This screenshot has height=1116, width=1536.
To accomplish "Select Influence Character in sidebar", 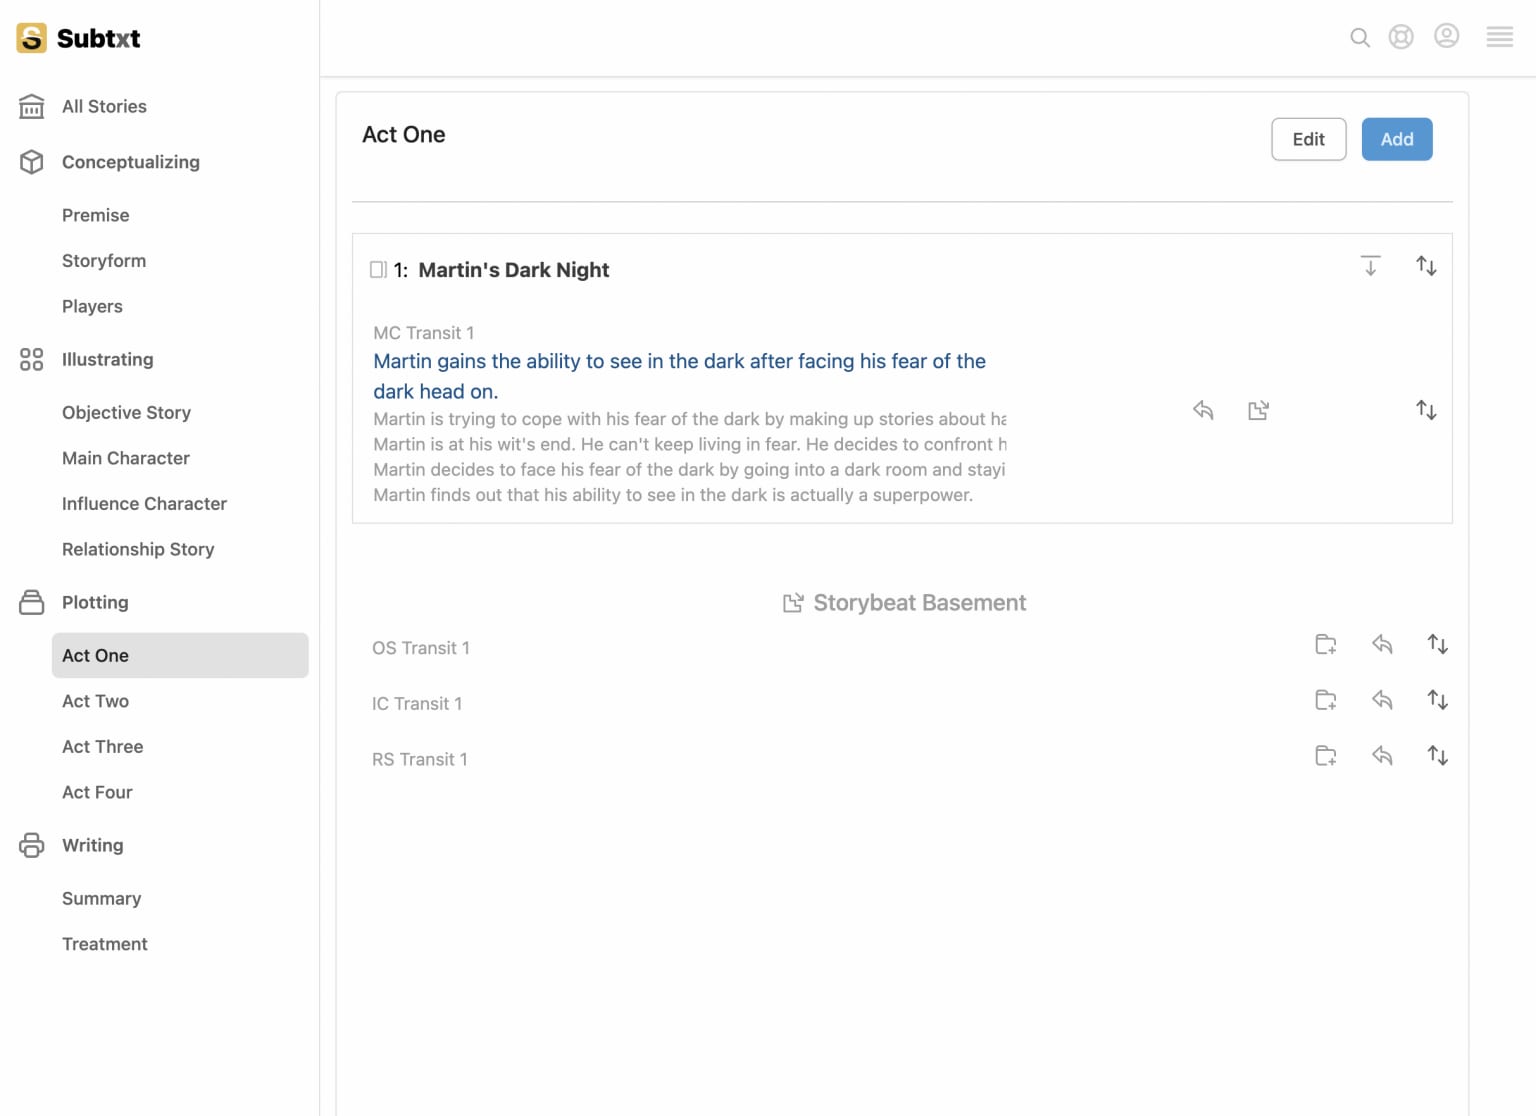I will point(144,504).
